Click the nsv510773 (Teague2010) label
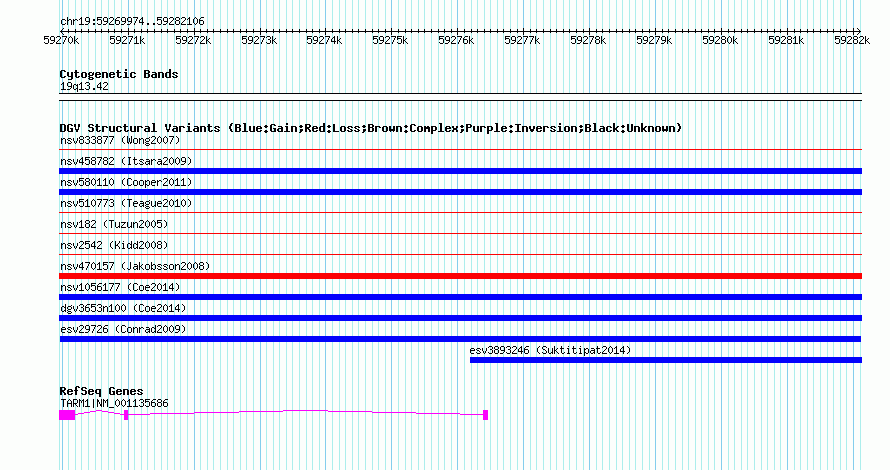Screen dimensions: 890x470 (126, 203)
